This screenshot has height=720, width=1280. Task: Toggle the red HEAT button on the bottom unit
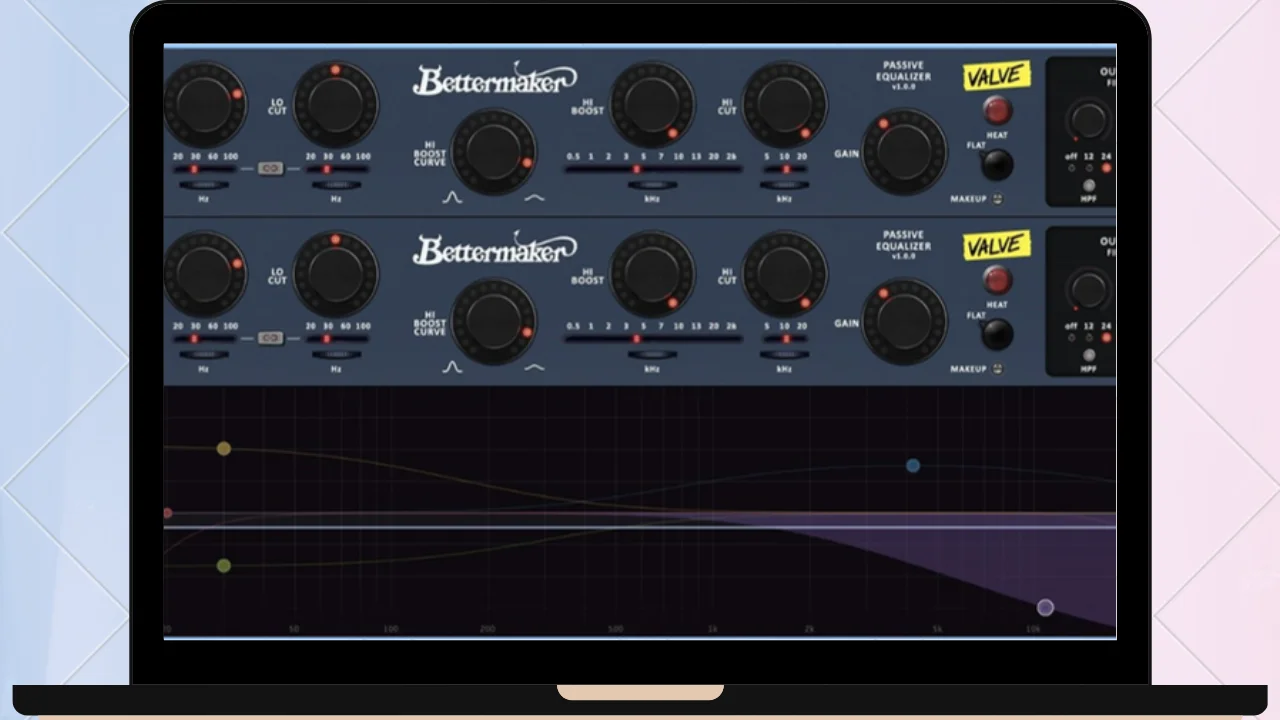(997, 280)
